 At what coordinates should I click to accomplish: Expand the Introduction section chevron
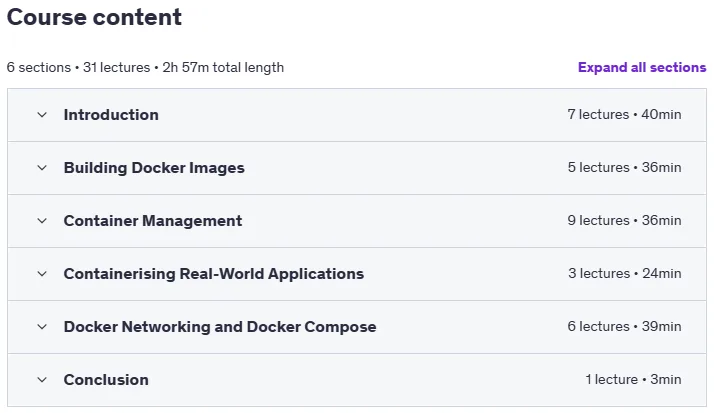click(42, 115)
